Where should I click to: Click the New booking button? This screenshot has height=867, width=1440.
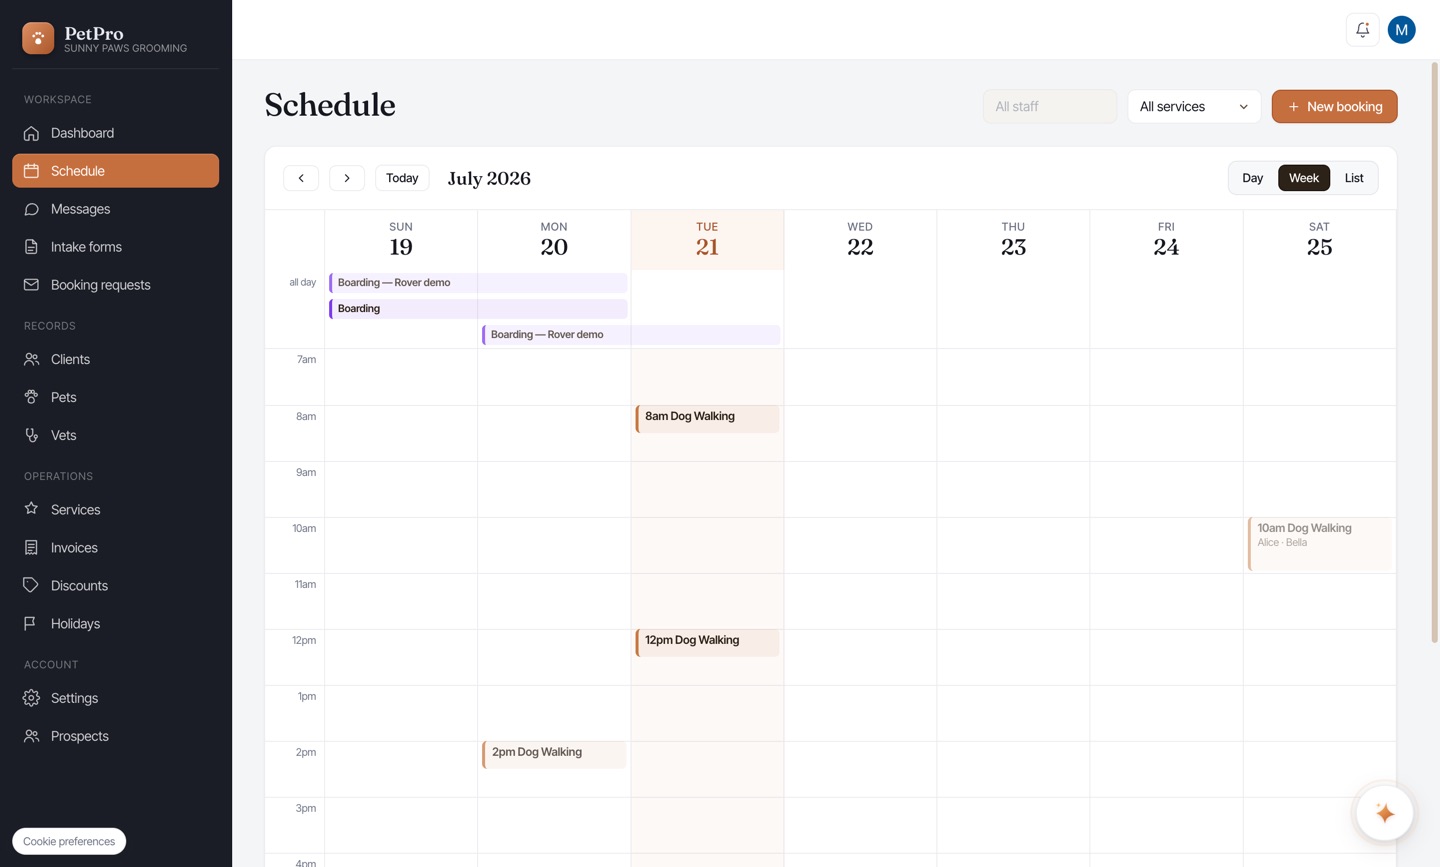click(1334, 106)
